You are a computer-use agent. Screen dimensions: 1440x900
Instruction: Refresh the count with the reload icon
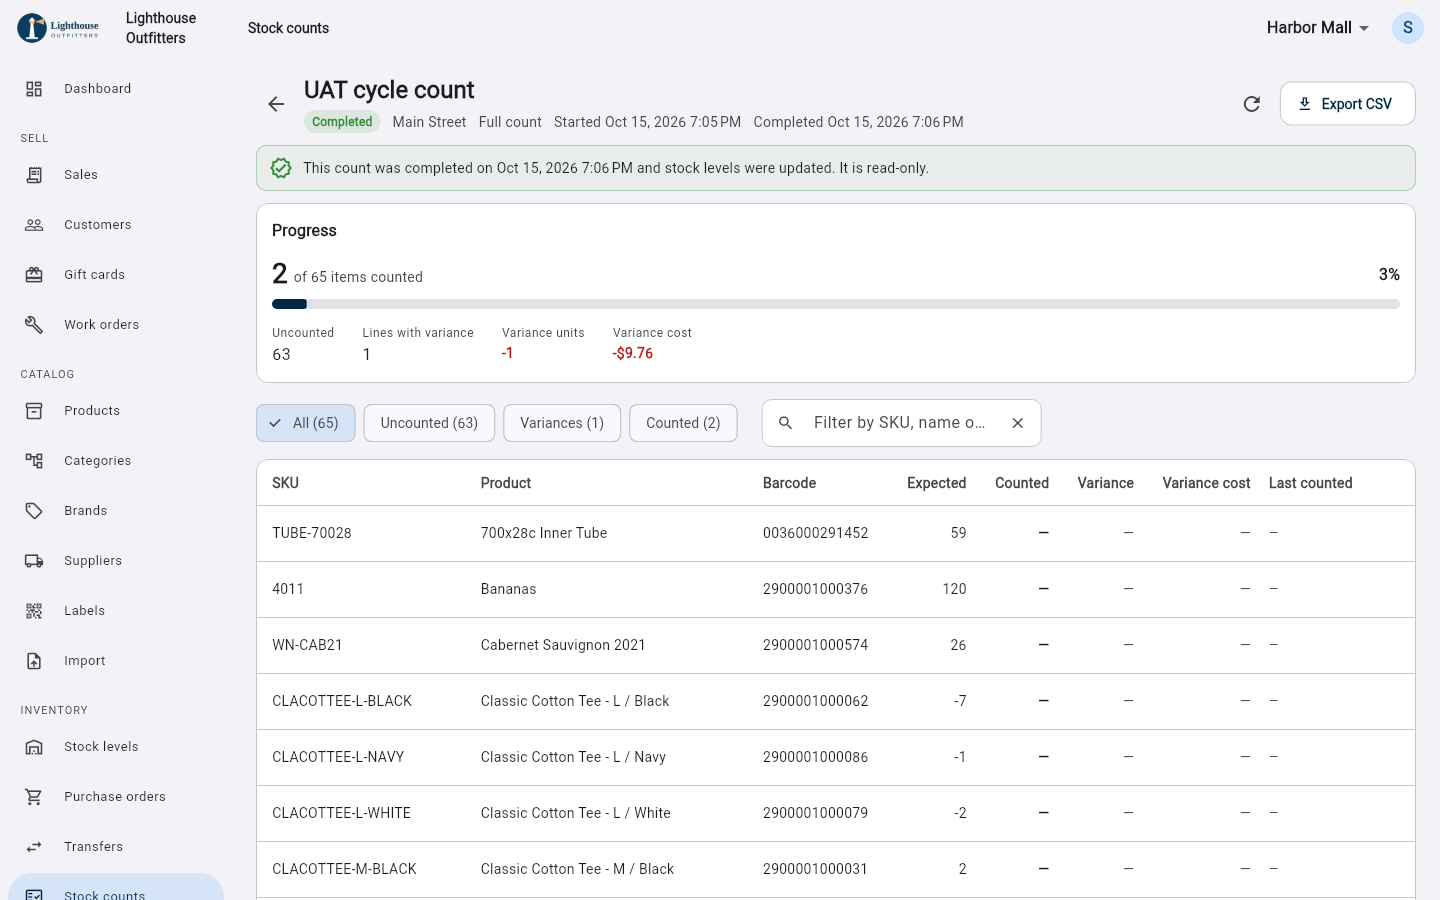click(x=1251, y=104)
